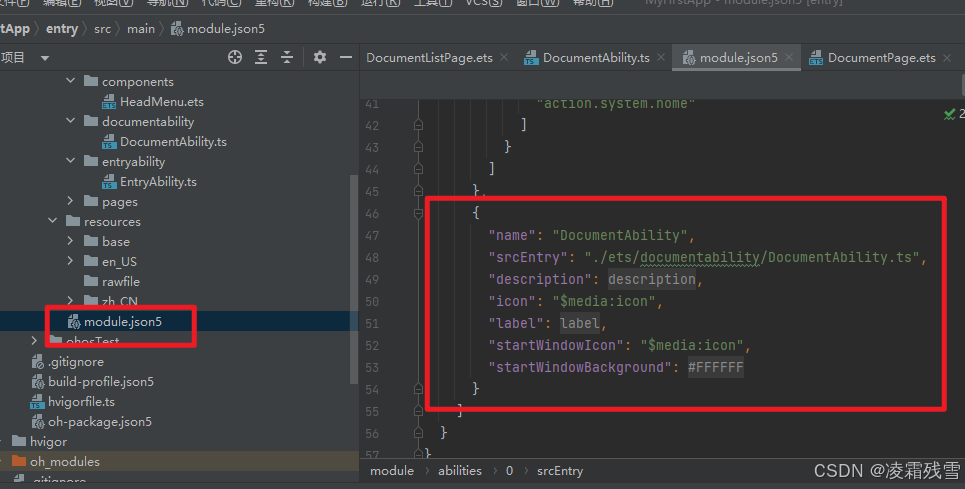This screenshot has width=965, height=489.
Task: Toggle code fold marker at line 46
Action: point(418,213)
